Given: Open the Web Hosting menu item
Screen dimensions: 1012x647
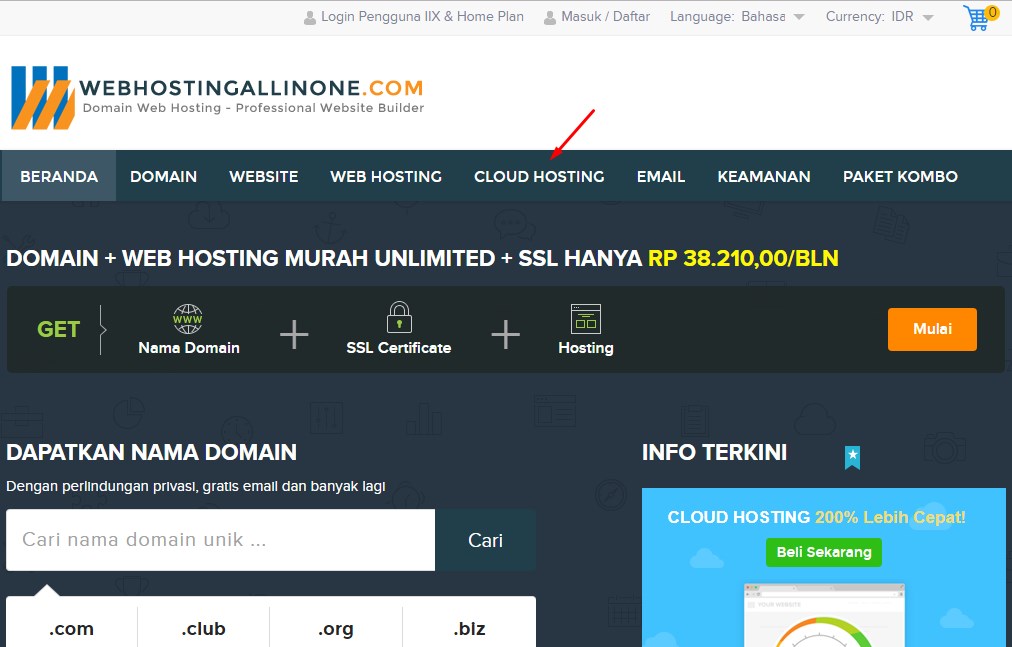Looking at the screenshot, I should pos(386,176).
